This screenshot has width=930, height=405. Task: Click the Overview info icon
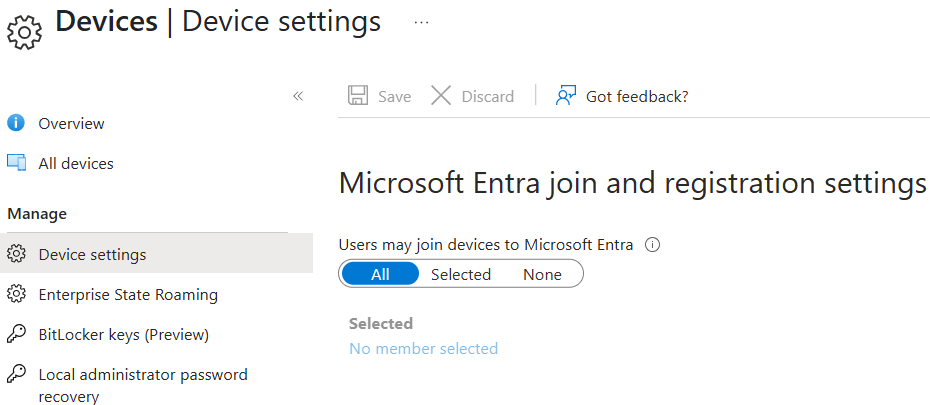(16, 123)
